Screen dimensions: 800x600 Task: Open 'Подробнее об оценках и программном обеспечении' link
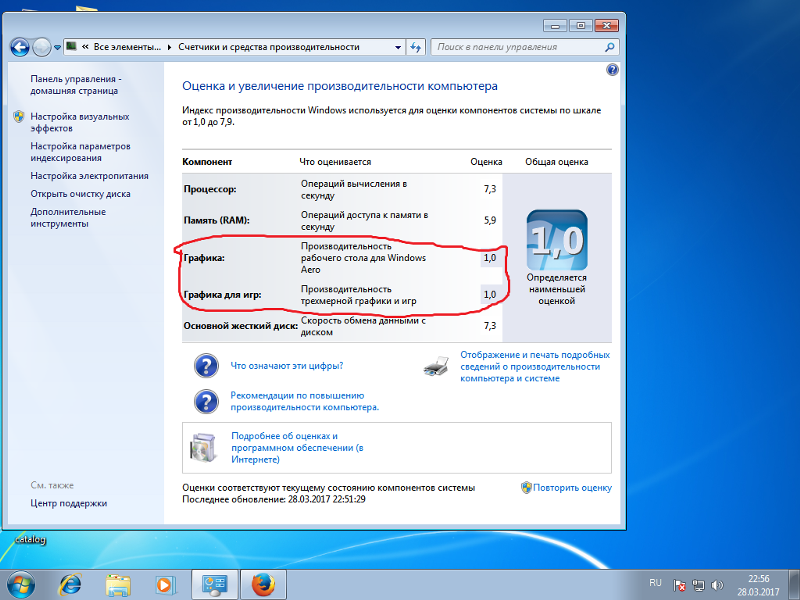point(297,448)
